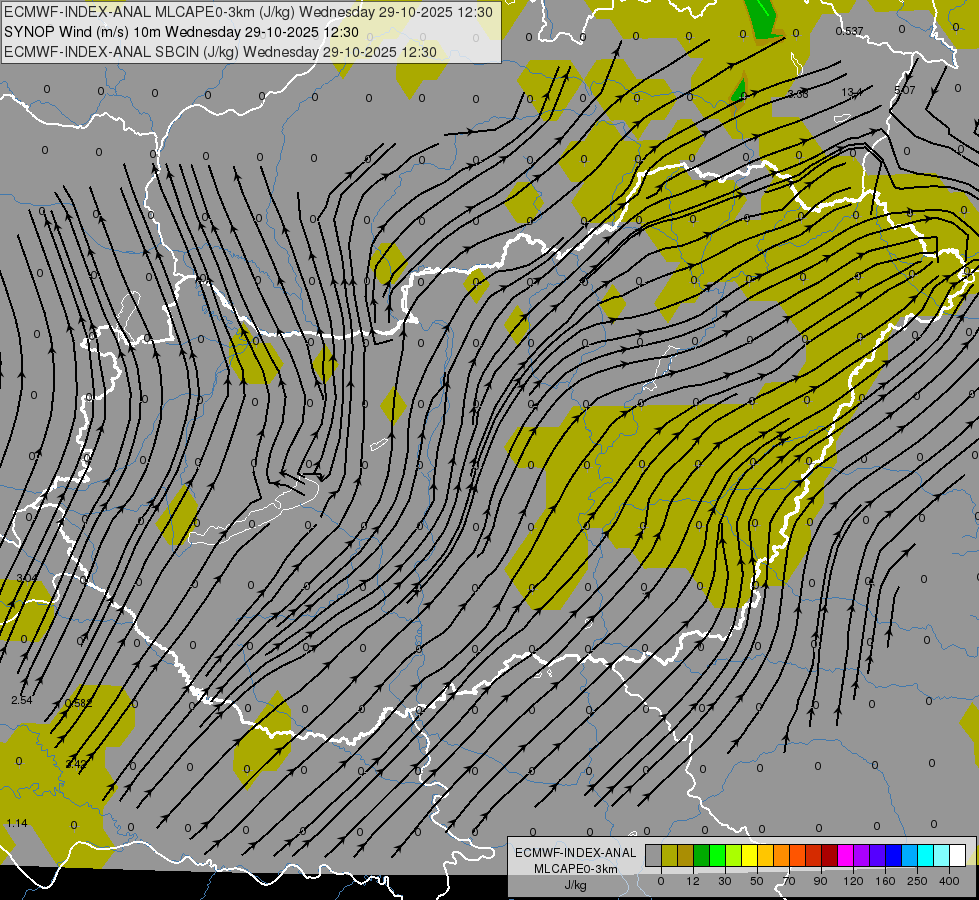Click the legend tick value '90'
The height and width of the screenshot is (900, 979).
tap(820, 881)
